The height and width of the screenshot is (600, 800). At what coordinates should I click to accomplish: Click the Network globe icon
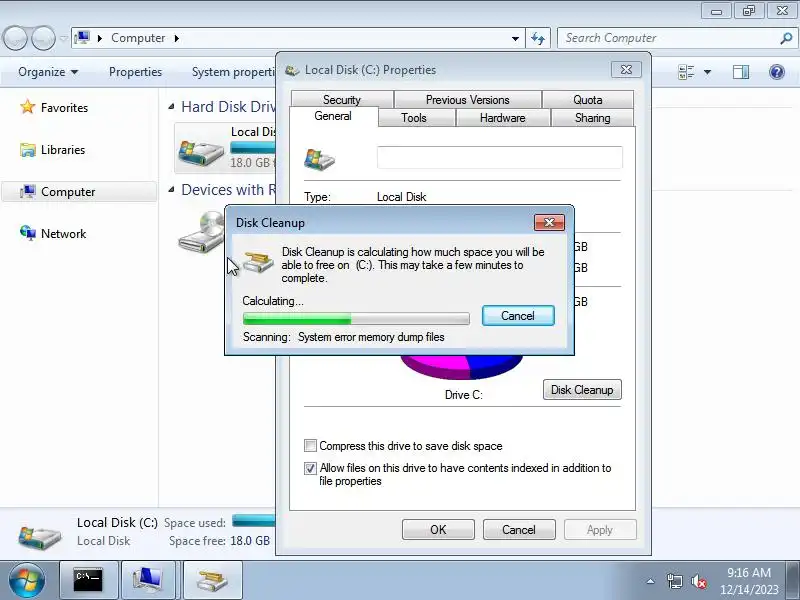(28, 233)
